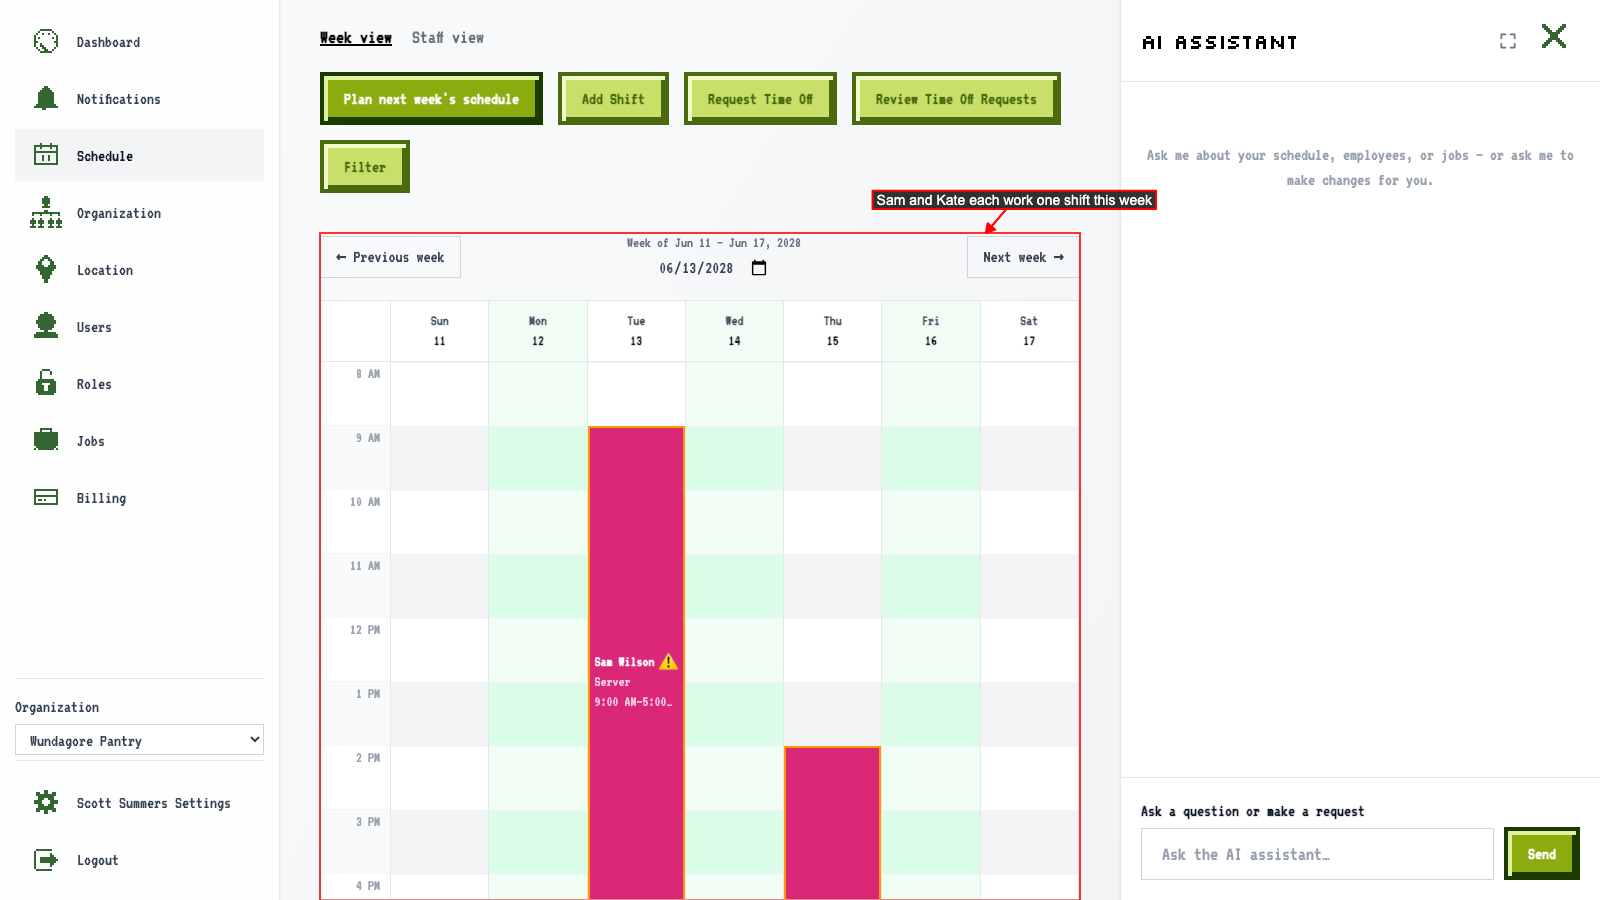Click the Location pin icon

point(46,269)
